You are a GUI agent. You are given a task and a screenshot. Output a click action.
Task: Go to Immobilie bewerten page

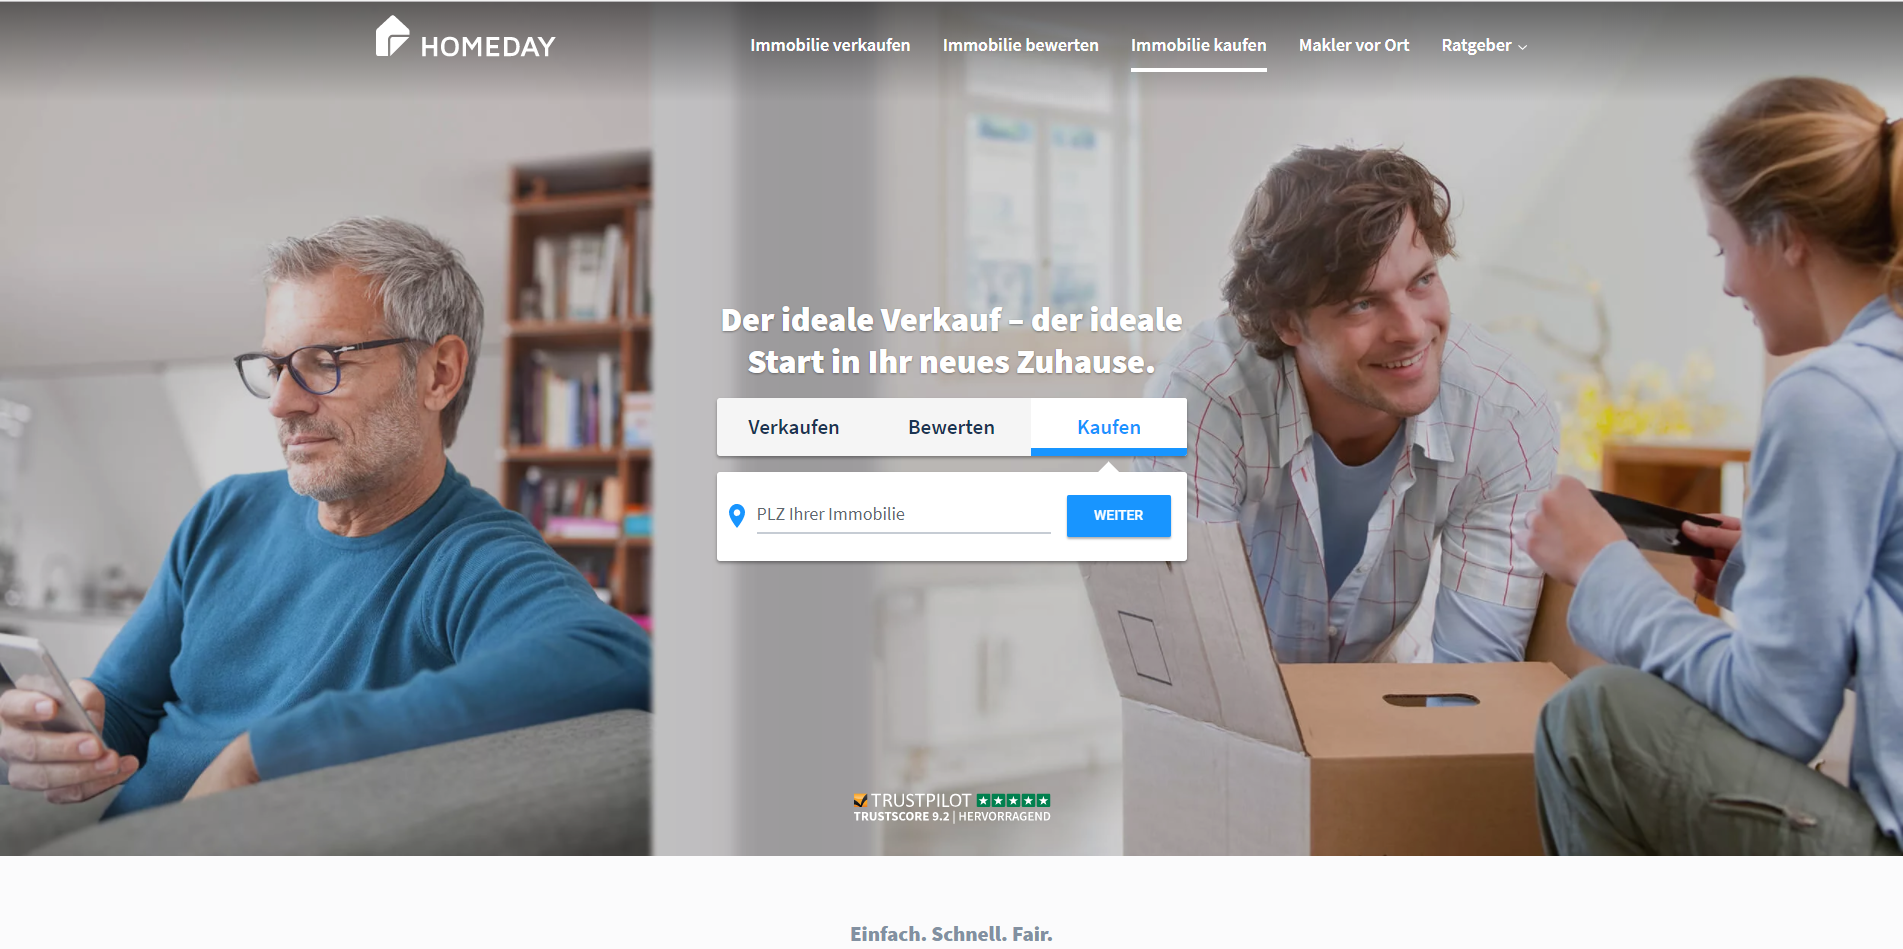click(x=1020, y=45)
